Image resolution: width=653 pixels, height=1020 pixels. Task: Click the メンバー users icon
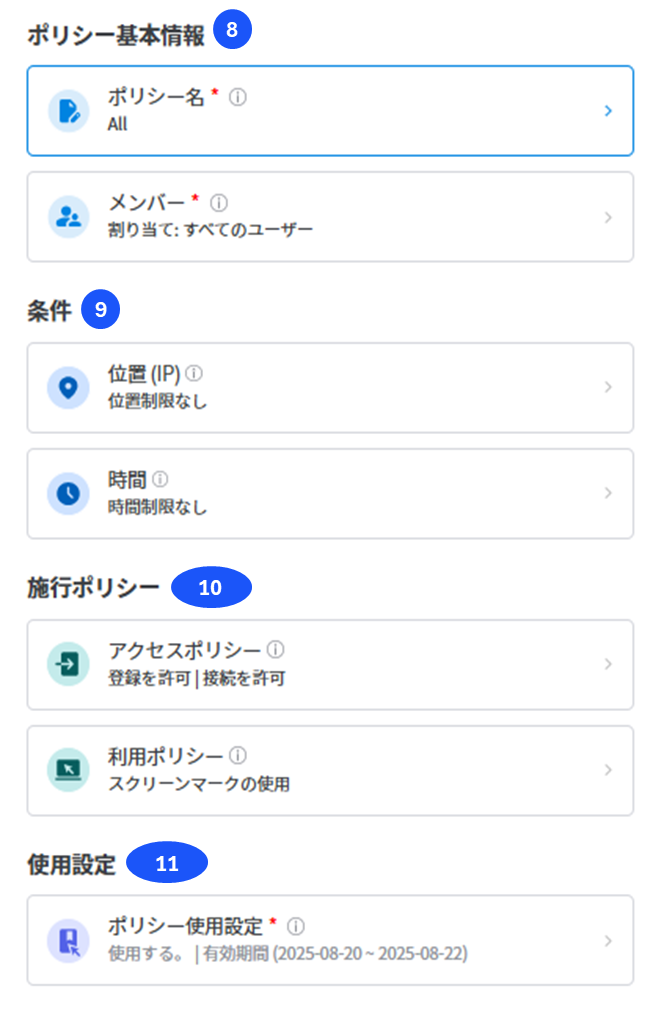tap(69, 217)
